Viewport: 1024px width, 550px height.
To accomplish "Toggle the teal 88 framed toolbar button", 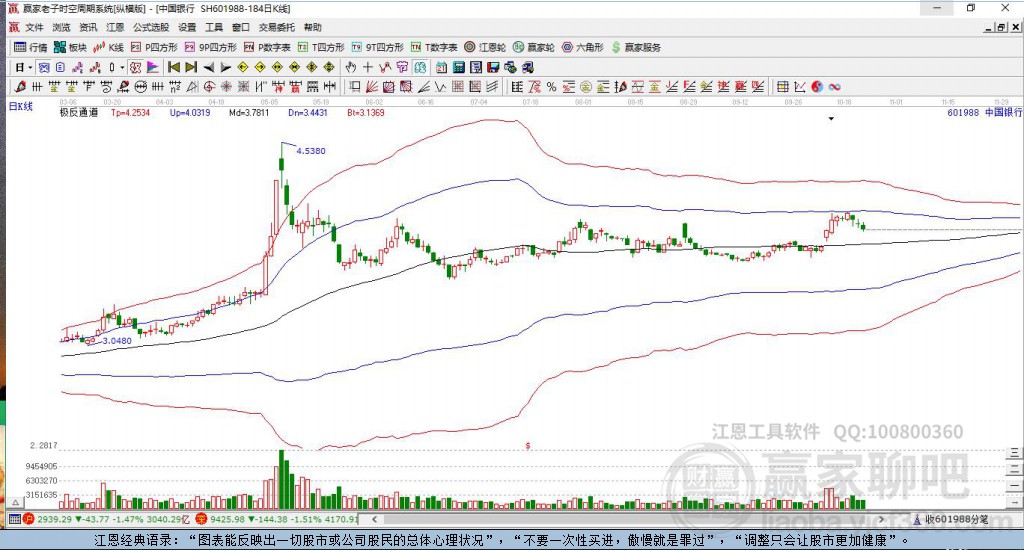I will 420,67.
